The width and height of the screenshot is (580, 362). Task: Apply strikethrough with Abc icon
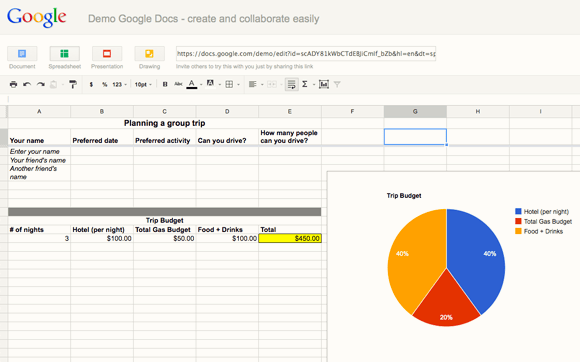178,84
